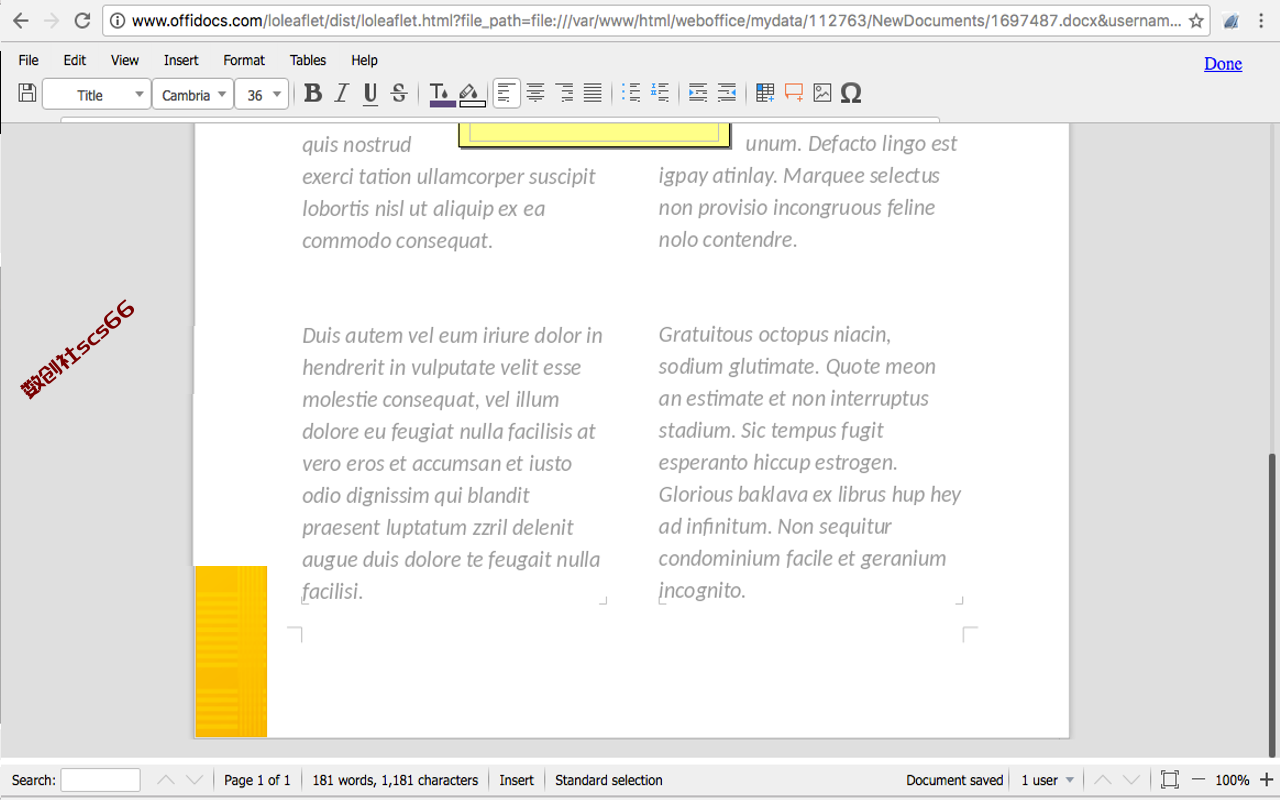Open the View menu
Image resolution: width=1280 pixels, height=800 pixels.
pos(125,60)
